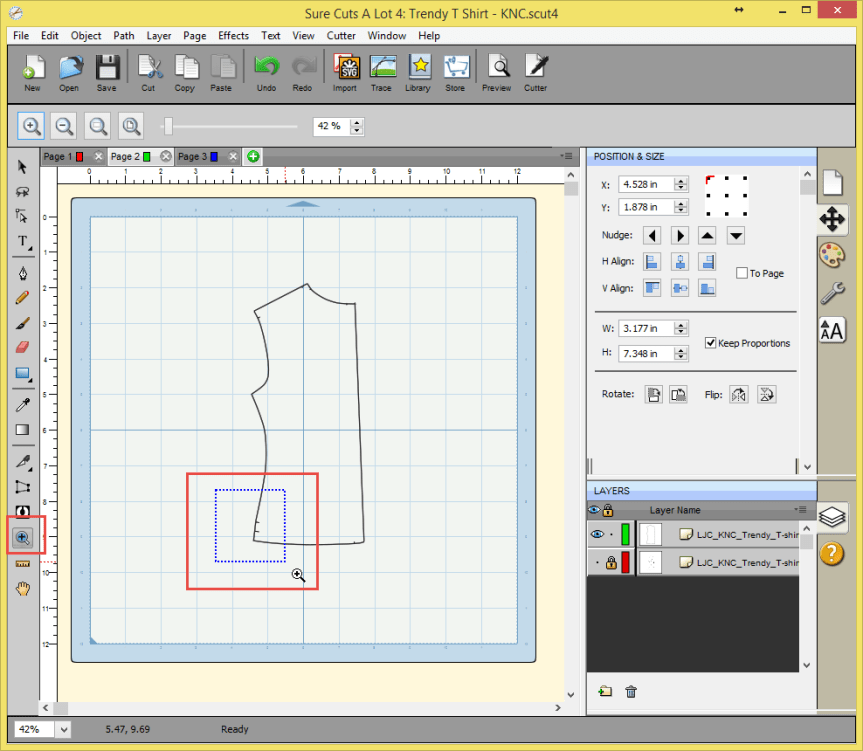Toggle the Keep Proportions checkbox
The image size is (863, 751).
coord(711,343)
